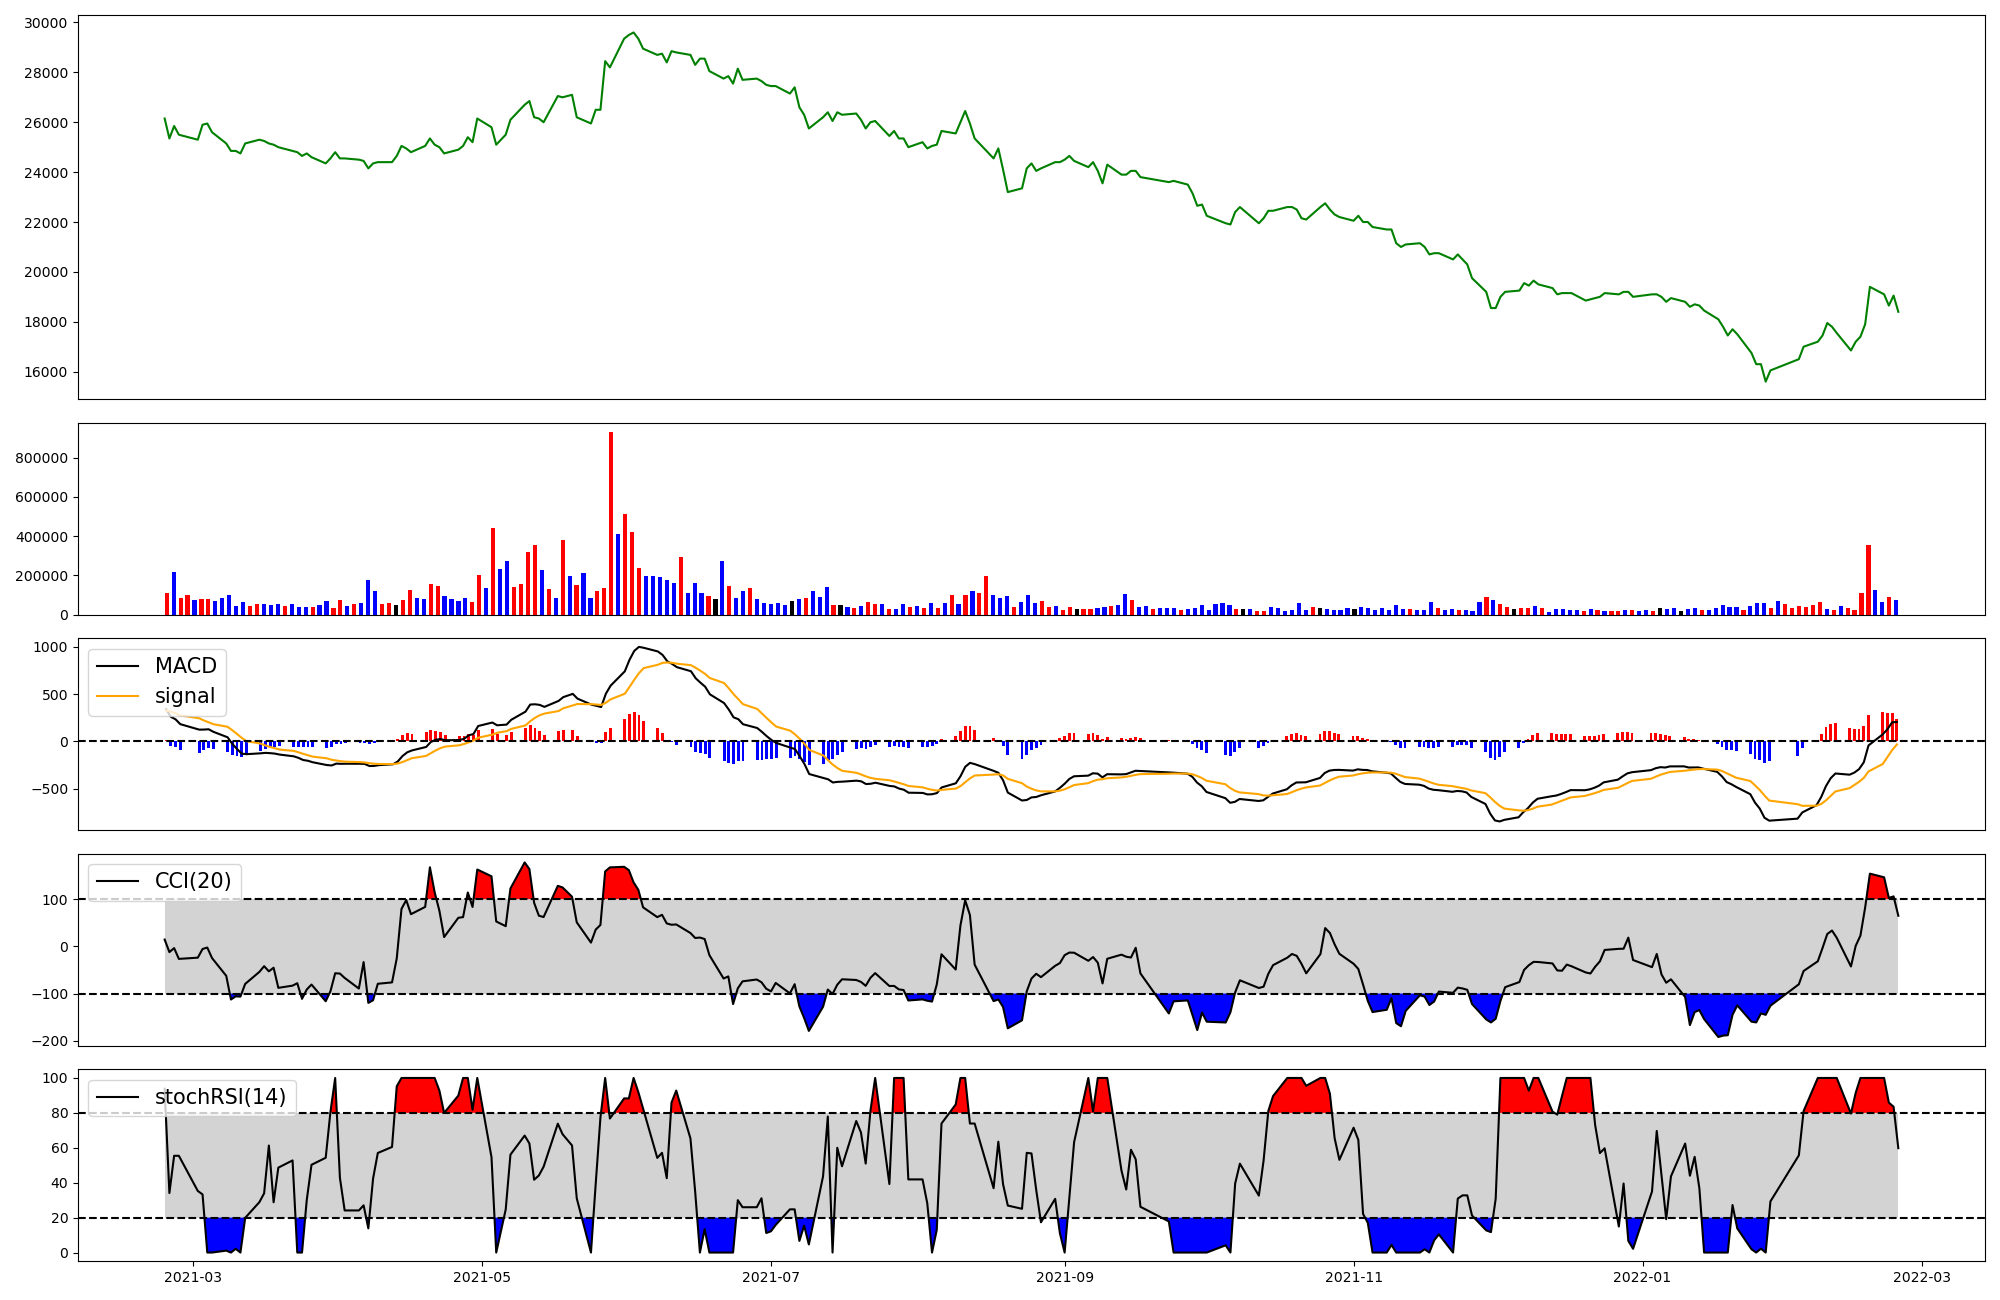The image size is (2000, 1300).
Task: Click the 2022-01 x-axis date label
Action: pyautogui.click(x=1642, y=1277)
